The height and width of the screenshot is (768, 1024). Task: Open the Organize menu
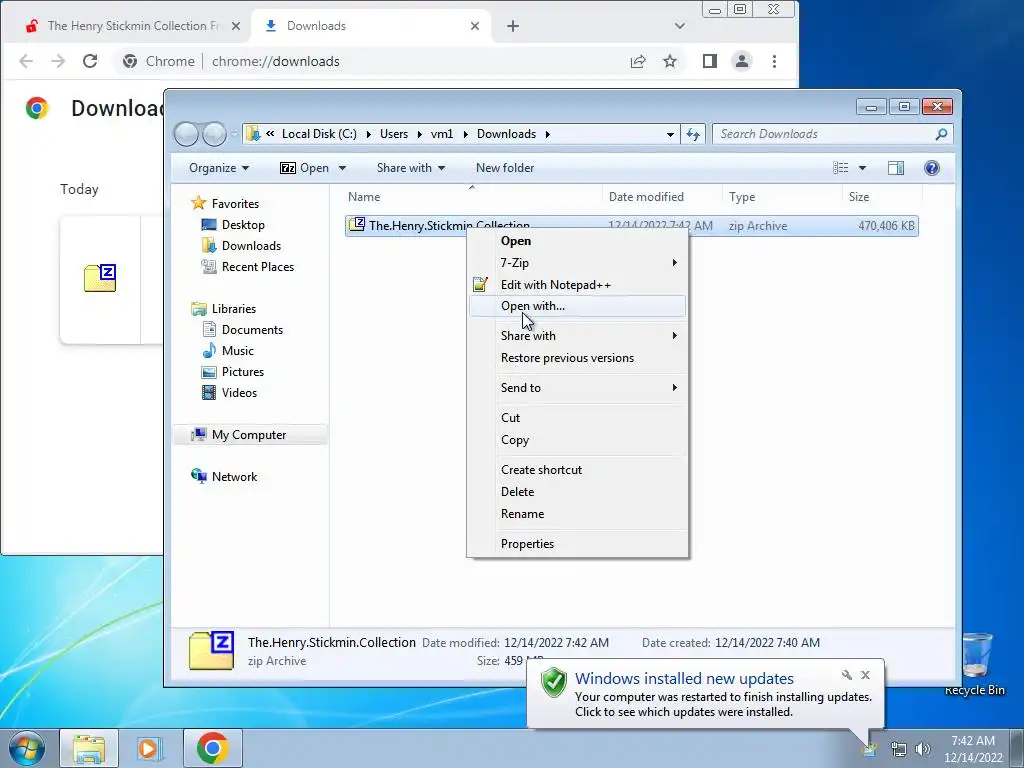point(219,168)
